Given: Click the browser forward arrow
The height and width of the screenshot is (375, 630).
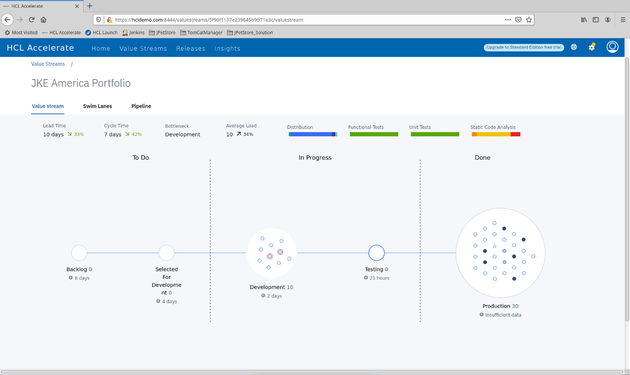Looking at the screenshot, I should (x=20, y=19).
